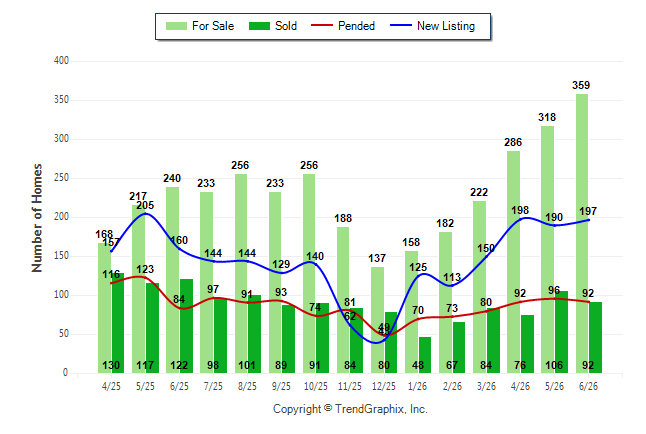Image resolution: width=646 pixels, height=434 pixels.
Task: Click the 256 For Sale bar for 10/25
Action: pyautogui.click(x=309, y=274)
